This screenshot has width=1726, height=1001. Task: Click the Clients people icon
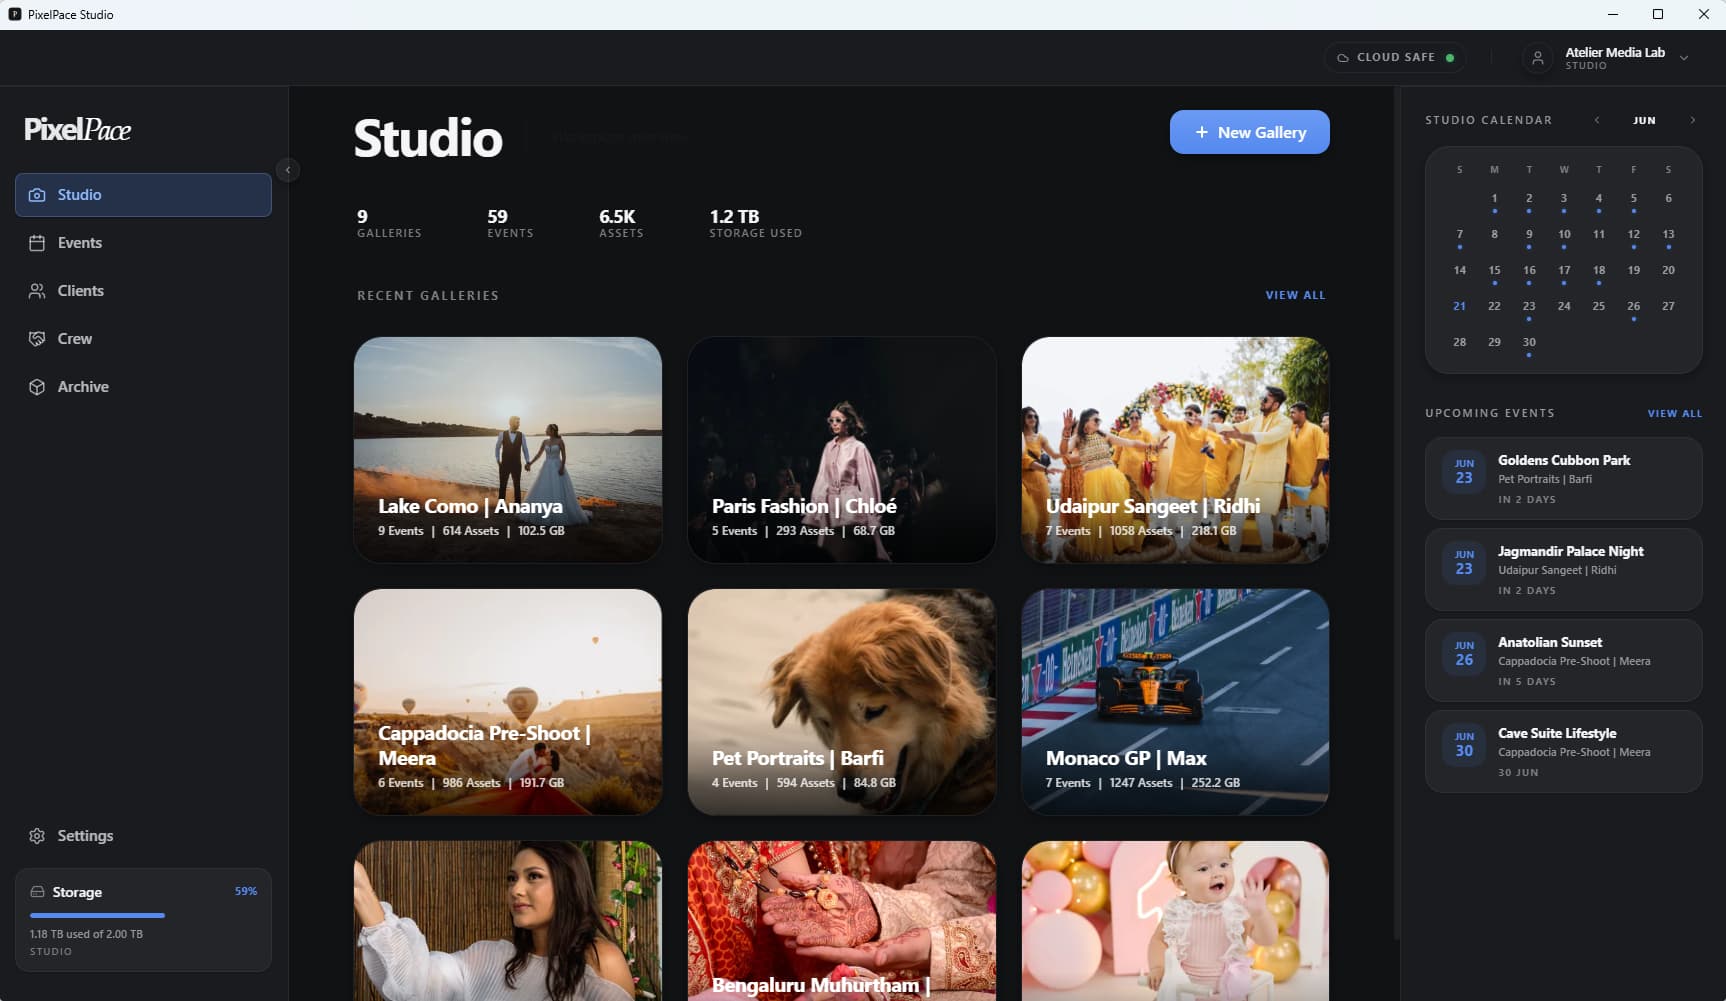pos(37,291)
